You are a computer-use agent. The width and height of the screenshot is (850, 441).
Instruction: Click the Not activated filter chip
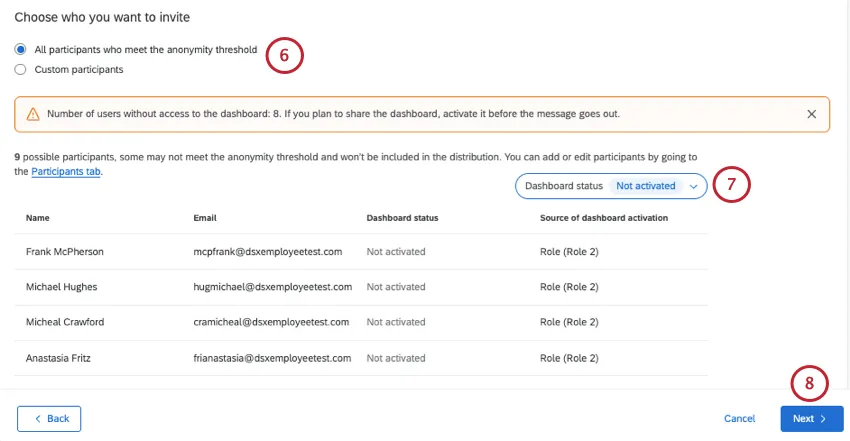(645, 186)
